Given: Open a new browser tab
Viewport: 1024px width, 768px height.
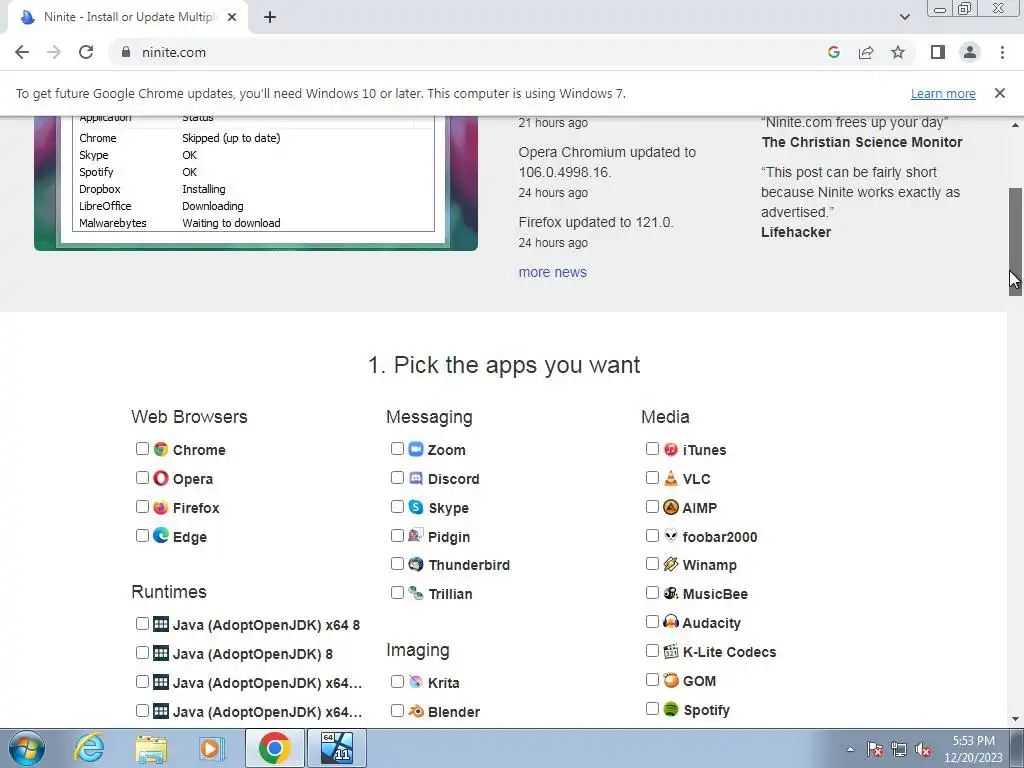Looking at the screenshot, I should 270,18.
